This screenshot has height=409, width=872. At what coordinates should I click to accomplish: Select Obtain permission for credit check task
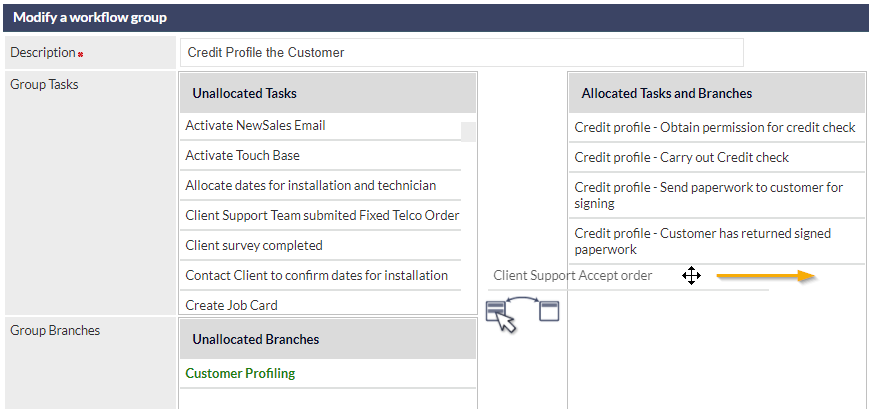click(717, 127)
